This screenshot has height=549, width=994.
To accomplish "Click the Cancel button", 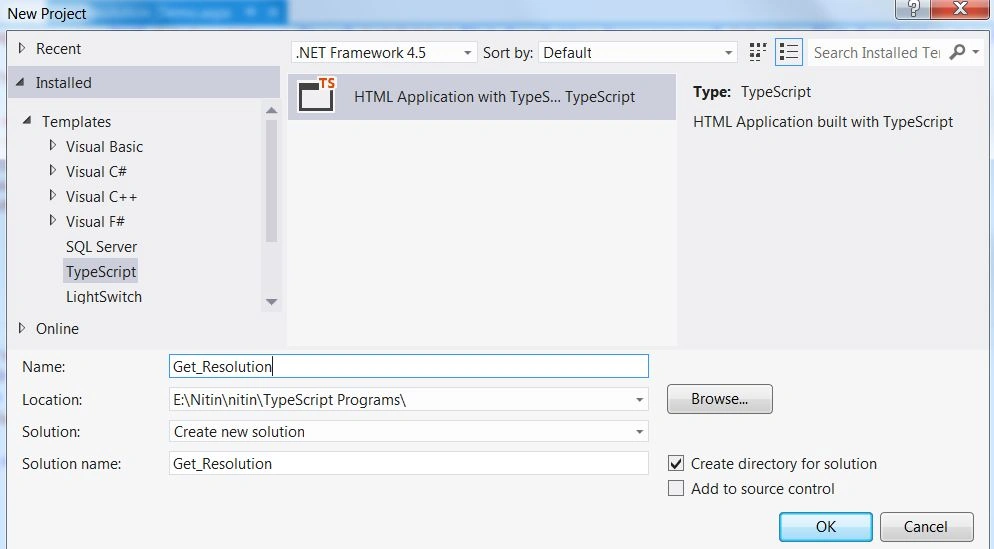I will [x=926, y=527].
